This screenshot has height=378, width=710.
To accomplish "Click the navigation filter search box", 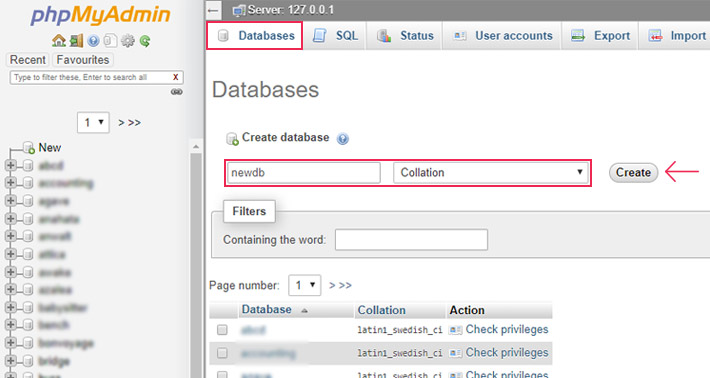I will (96, 77).
